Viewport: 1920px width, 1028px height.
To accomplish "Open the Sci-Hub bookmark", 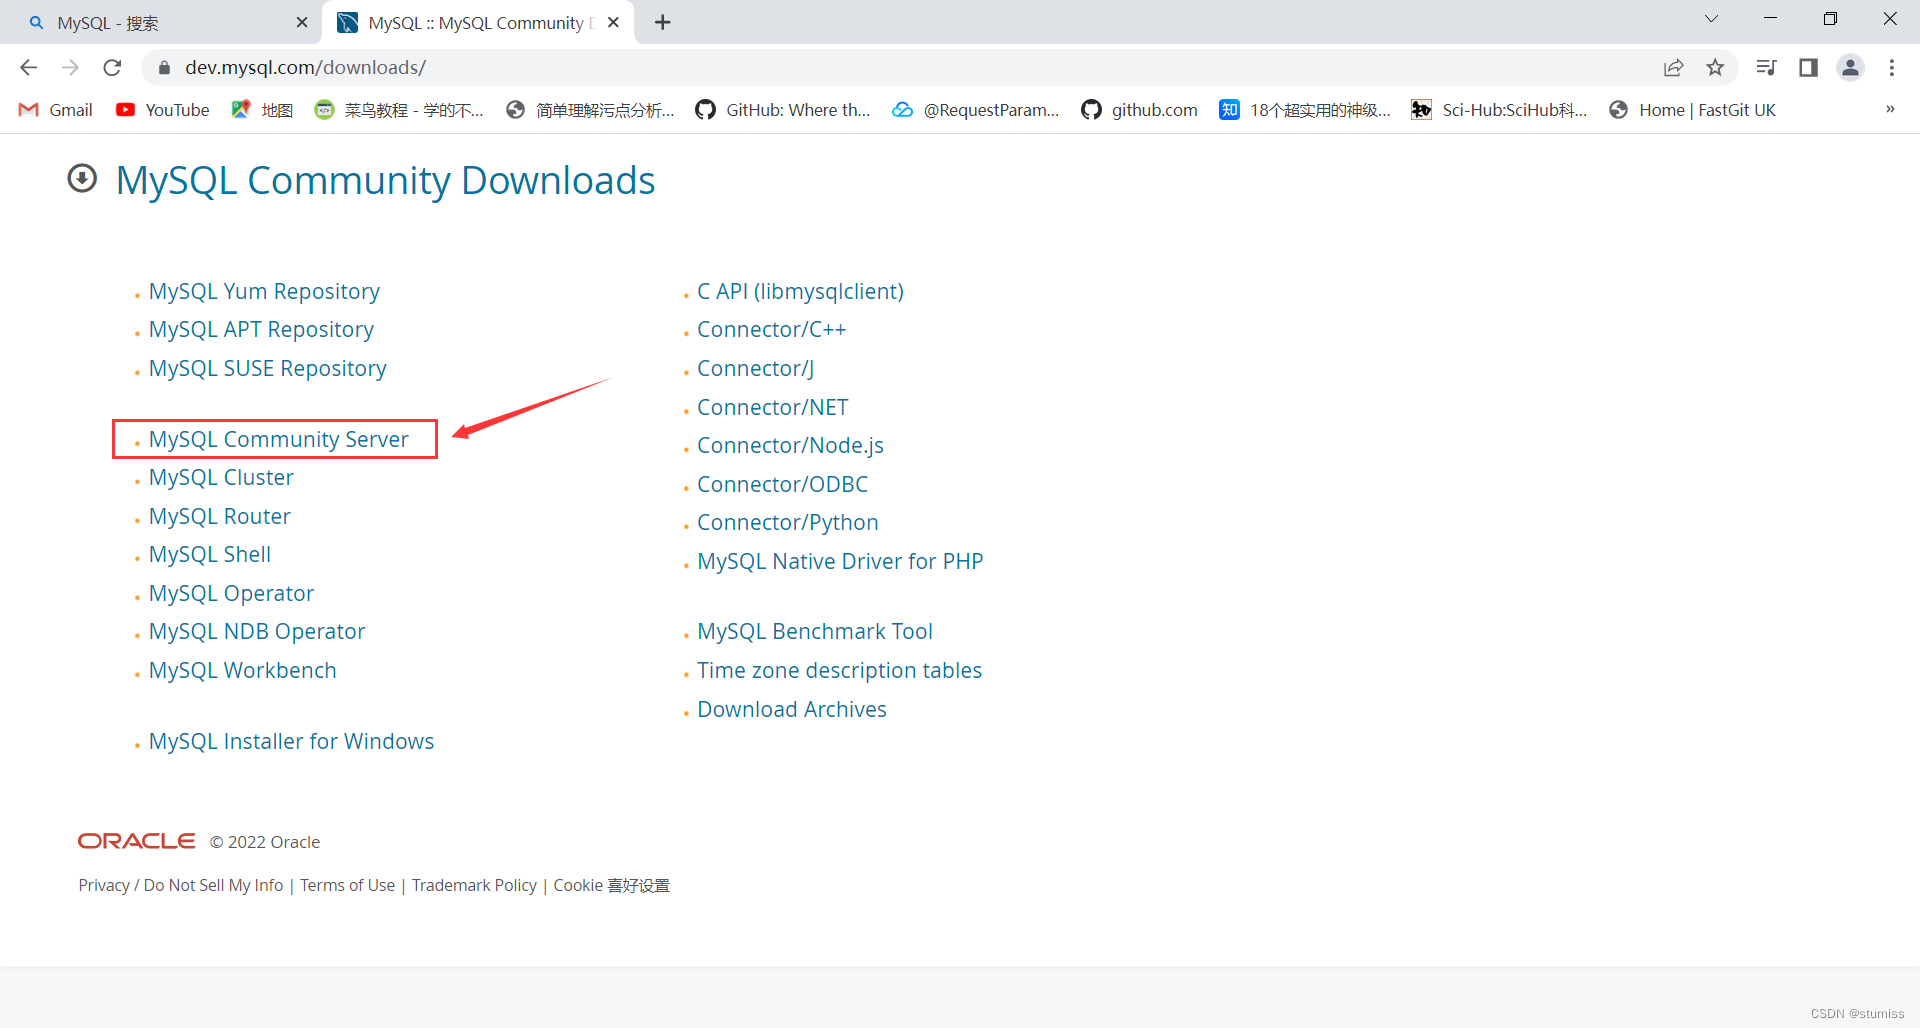I will pos(1499,110).
